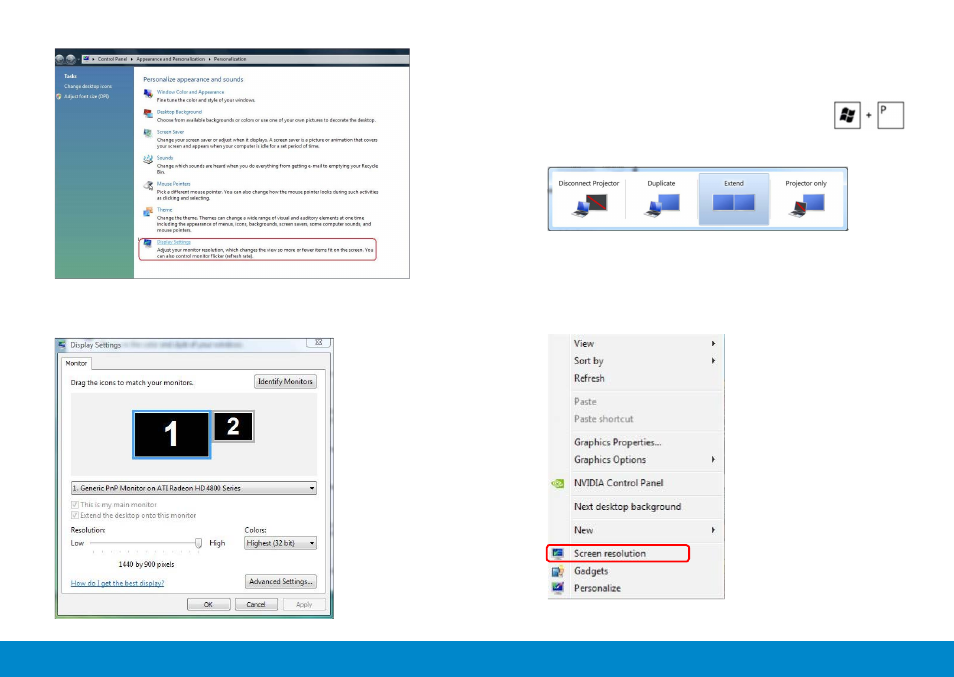Click the Identify Monitors button
Image resolution: width=954 pixels, height=677 pixels.
coord(285,381)
